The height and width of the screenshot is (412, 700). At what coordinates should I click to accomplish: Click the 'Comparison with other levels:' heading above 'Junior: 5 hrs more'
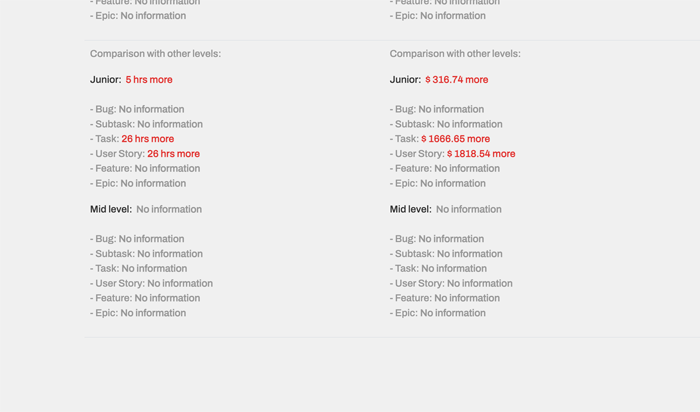click(x=155, y=54)
